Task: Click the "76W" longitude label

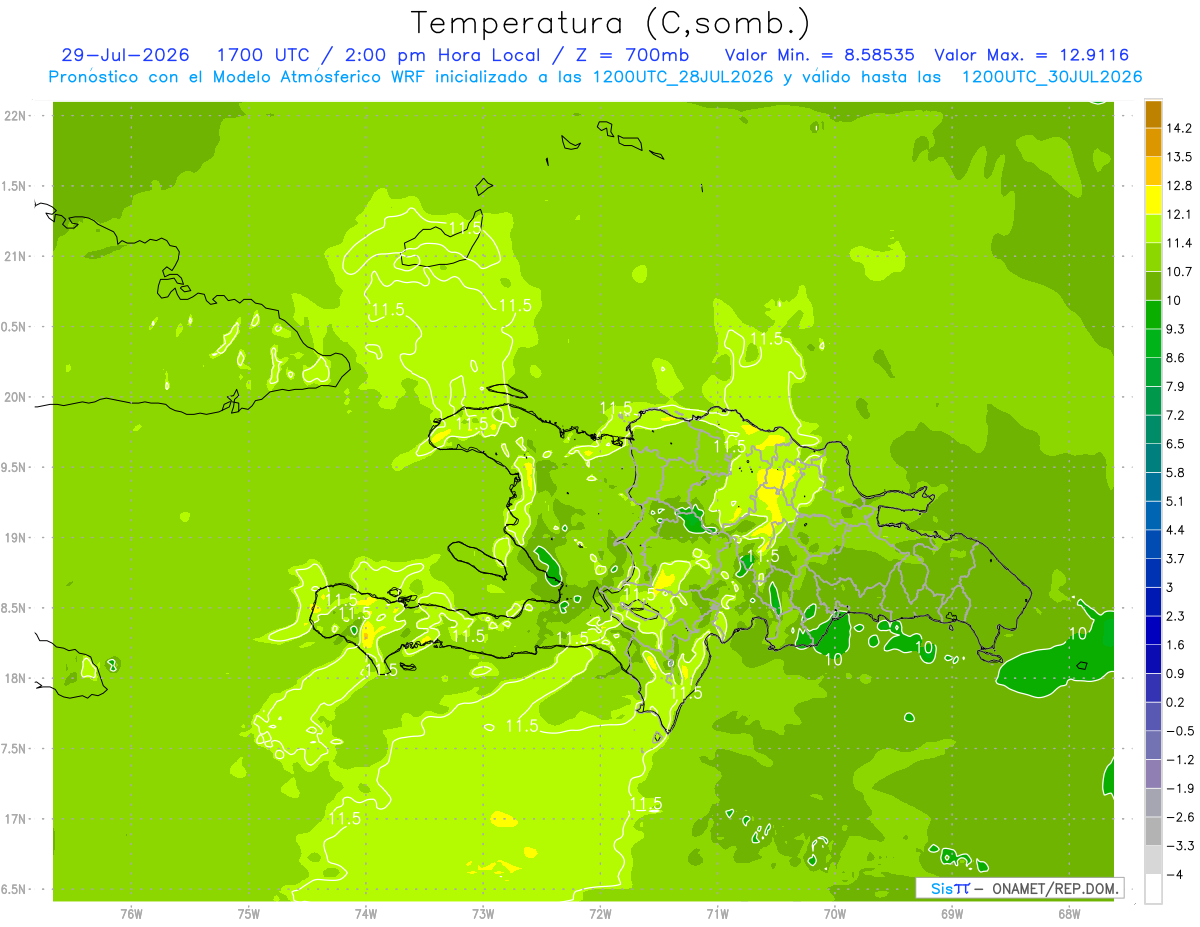Action: [131, 913]
